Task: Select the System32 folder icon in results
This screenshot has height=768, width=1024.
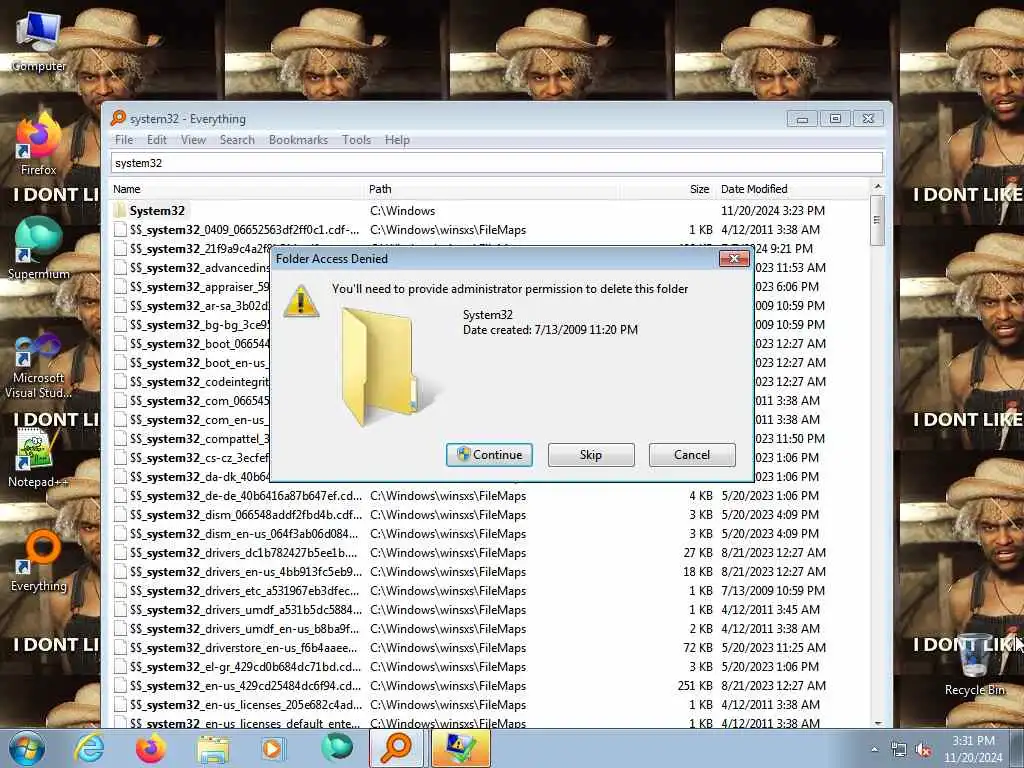Action: [120, 210]
